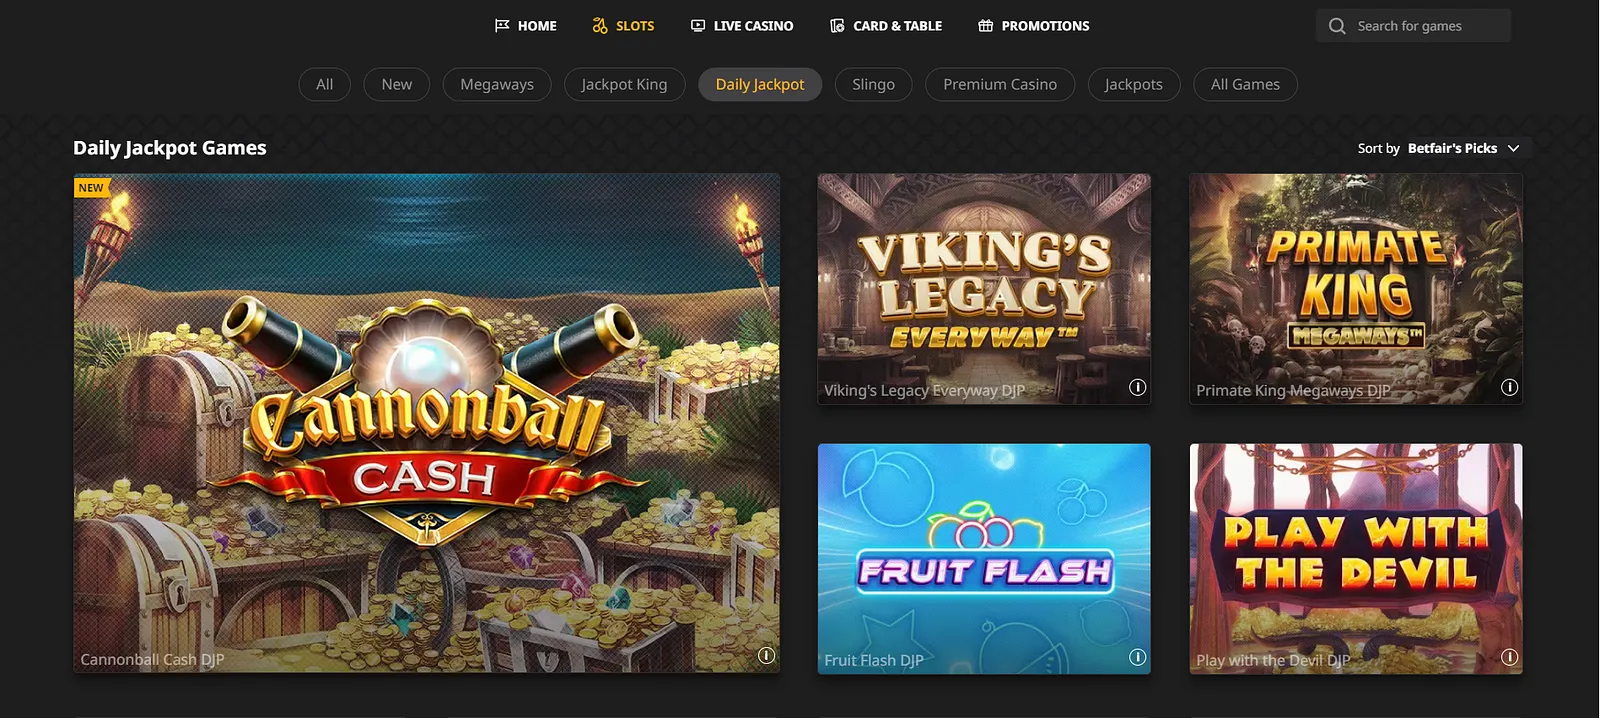Open the Fruit Flash game thumbnail
Image resolution: width=1600 pixels, height=718 pixels.
[984, 559]
